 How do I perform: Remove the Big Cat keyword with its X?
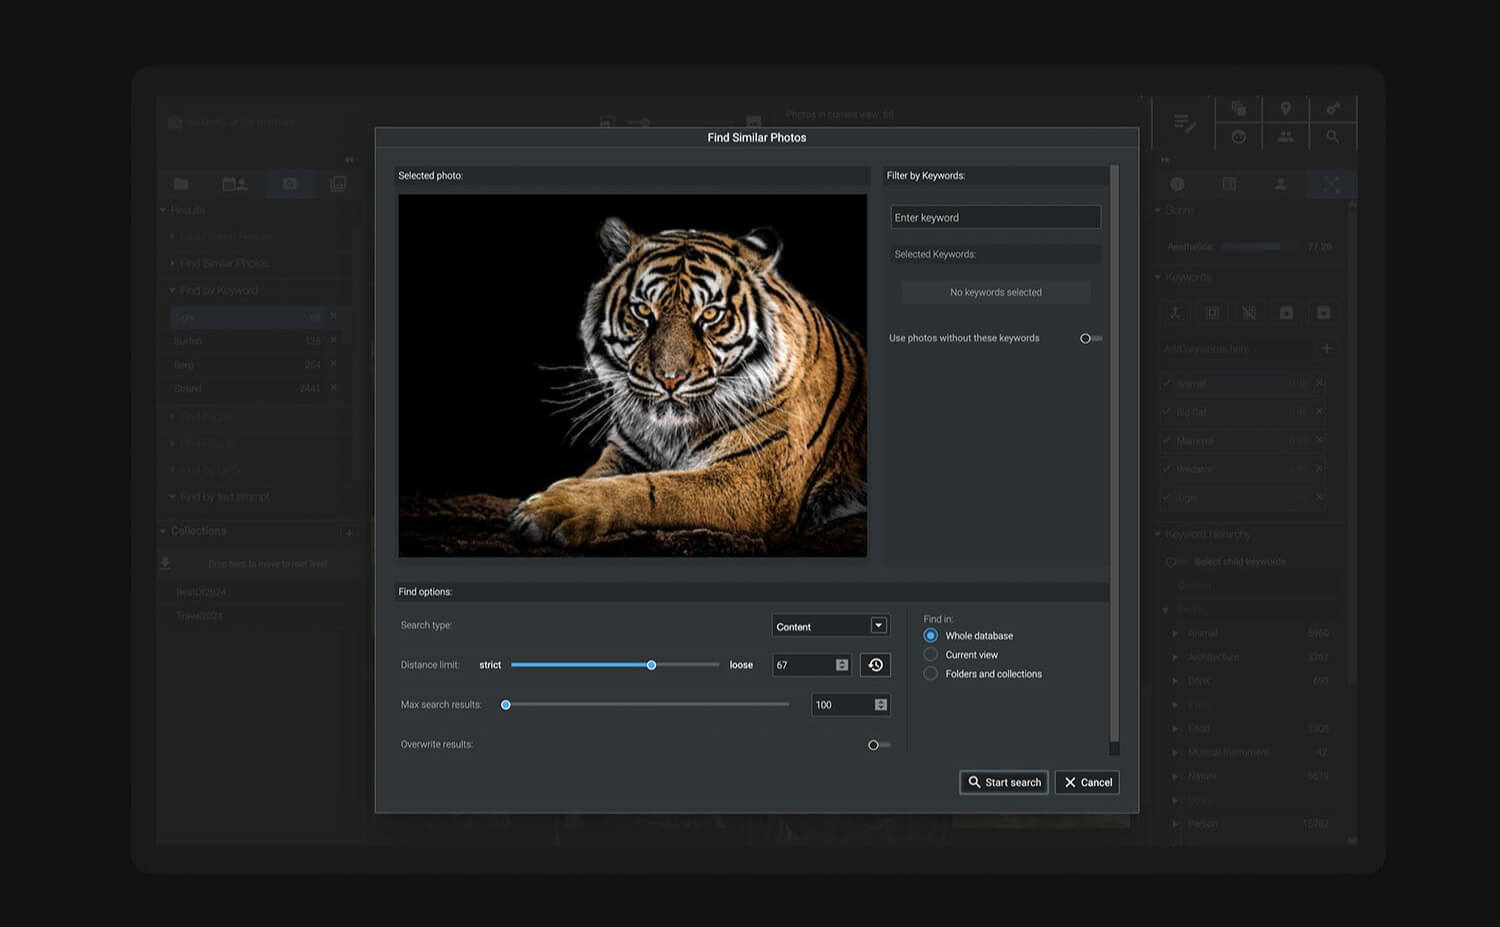click(1319, 412)
